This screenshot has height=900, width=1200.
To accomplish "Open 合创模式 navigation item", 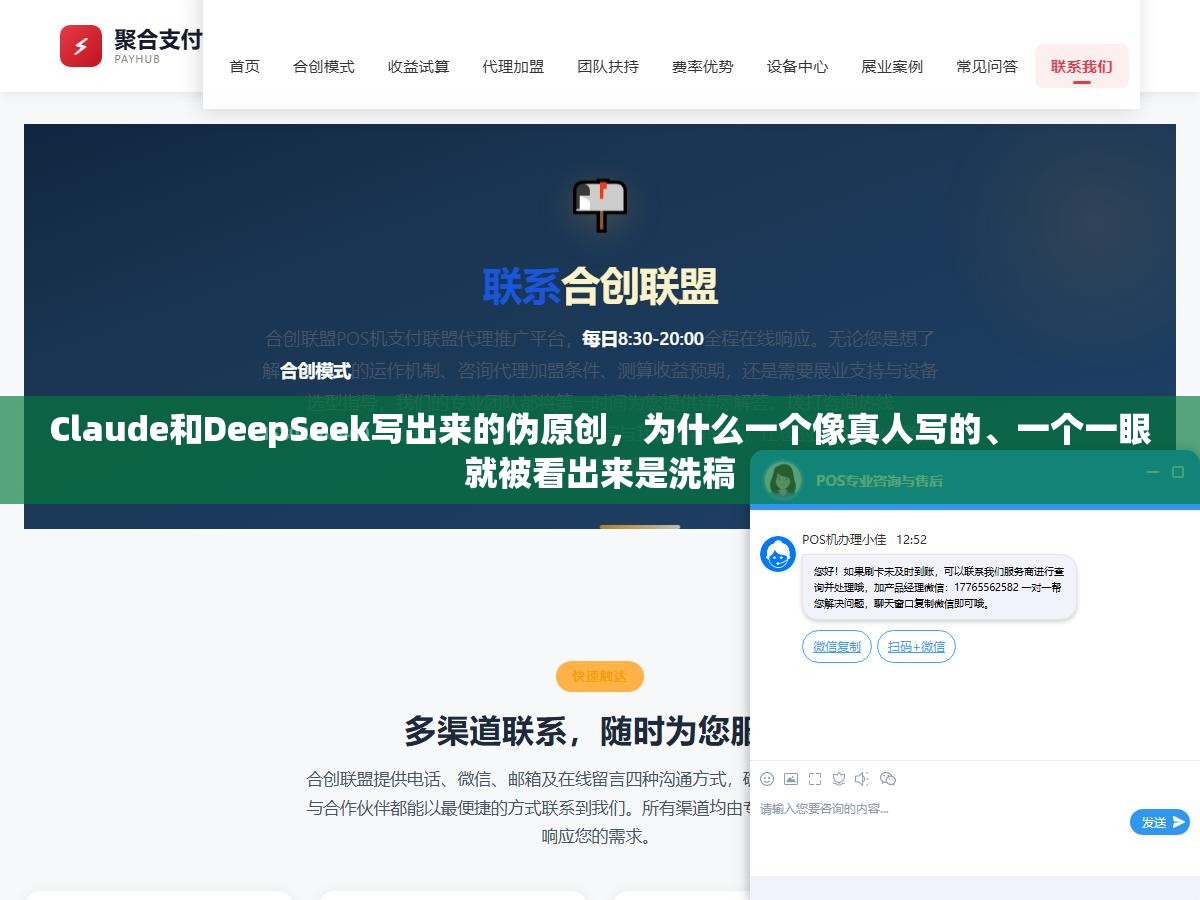I will (x=324, y=67).
